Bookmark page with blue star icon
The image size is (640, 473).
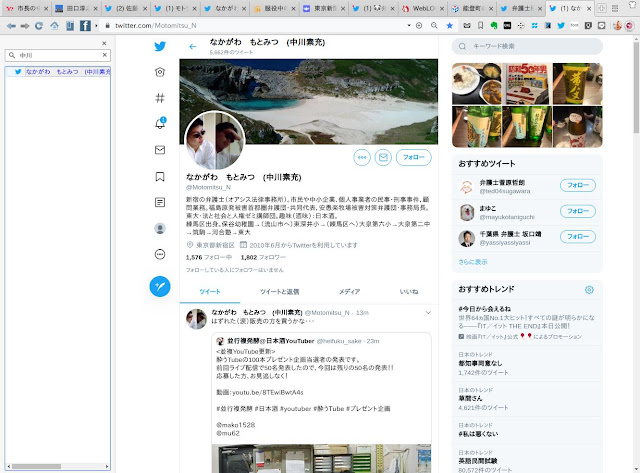click(449, 26)
